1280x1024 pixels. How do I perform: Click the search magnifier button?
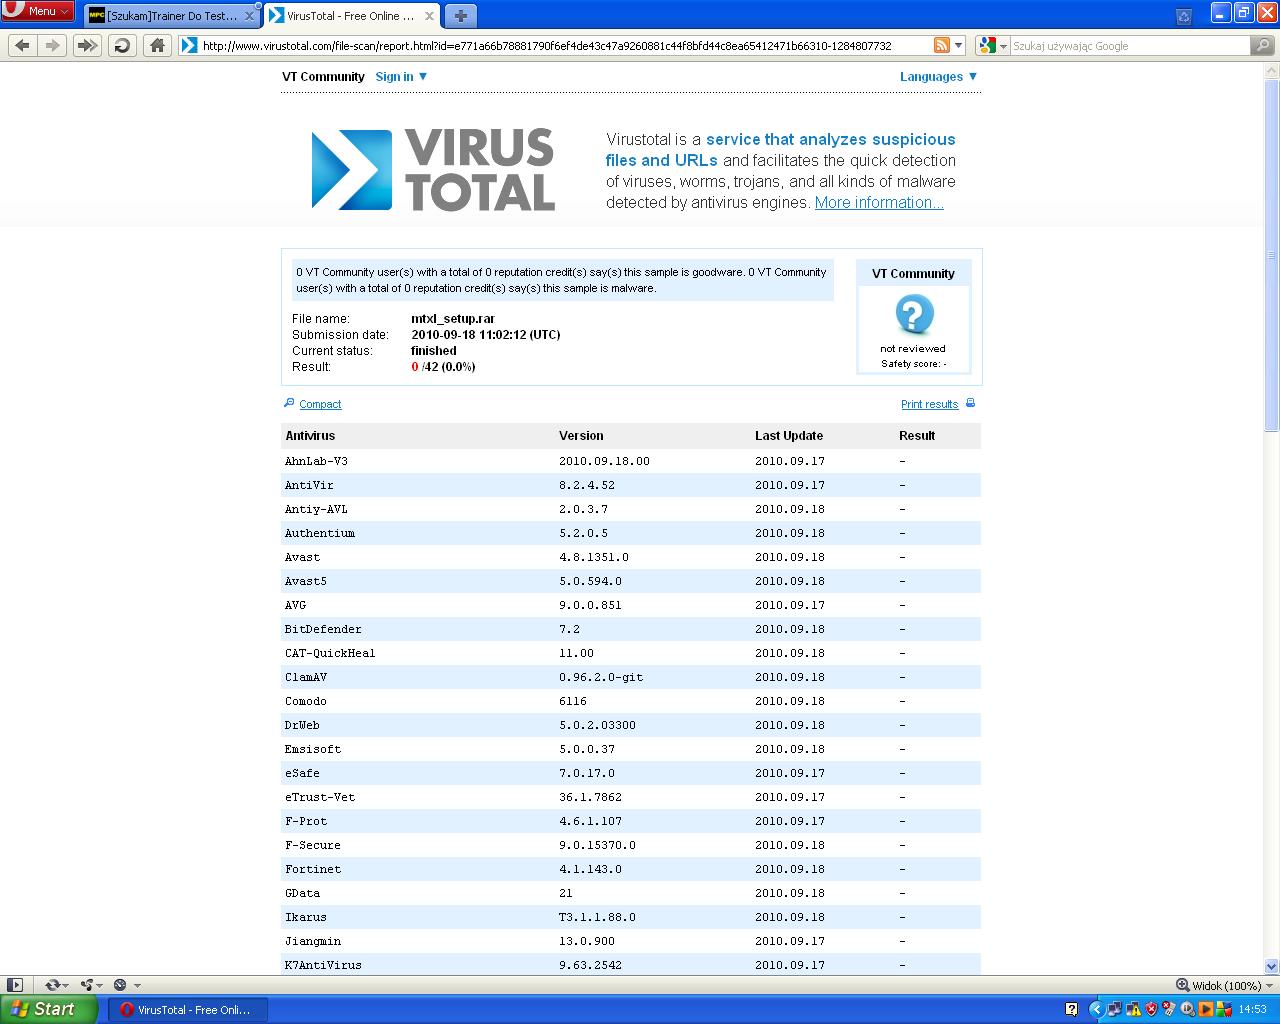pos(1263,45)
